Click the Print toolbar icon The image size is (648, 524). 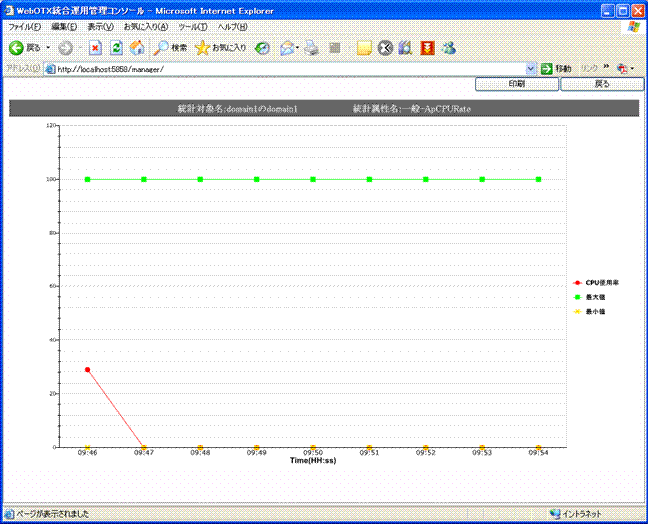pos(312,47)
